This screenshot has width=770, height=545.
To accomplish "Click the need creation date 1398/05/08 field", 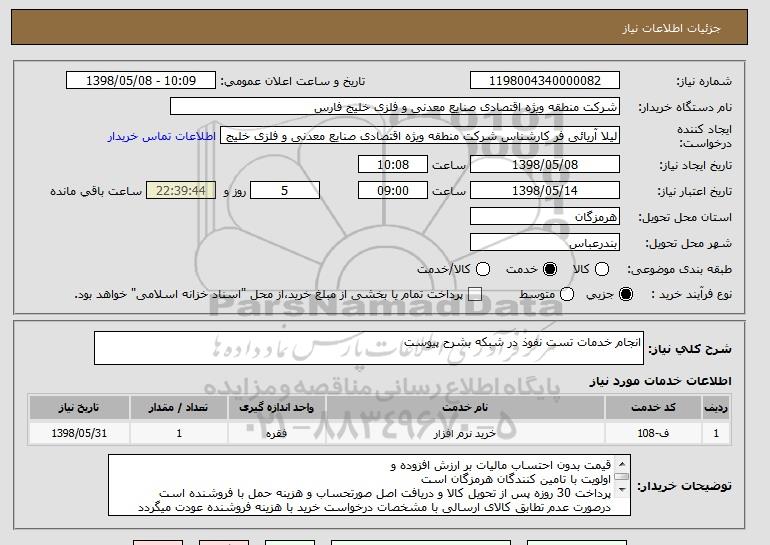I will [545, 164].
